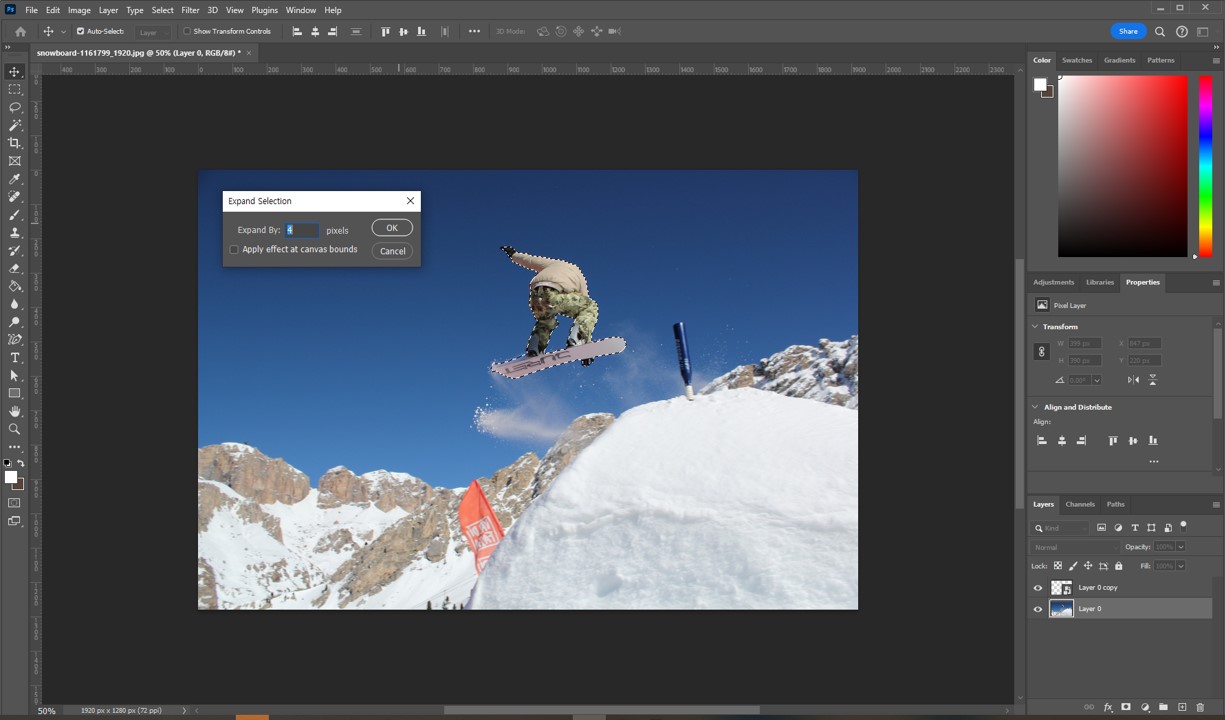Enable Show Transform Controls checkbox

click(187, 31)
